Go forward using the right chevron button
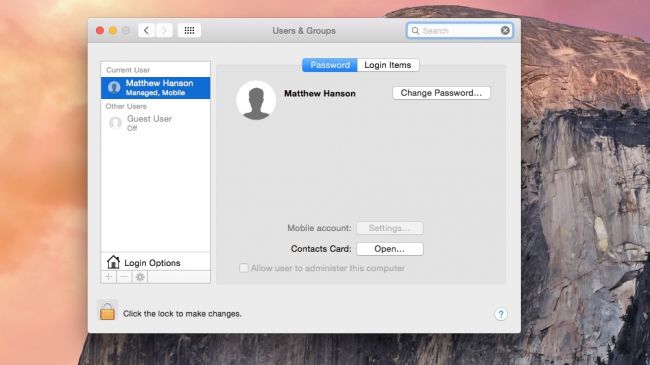 pyautogui.click(x=164, y=30)
